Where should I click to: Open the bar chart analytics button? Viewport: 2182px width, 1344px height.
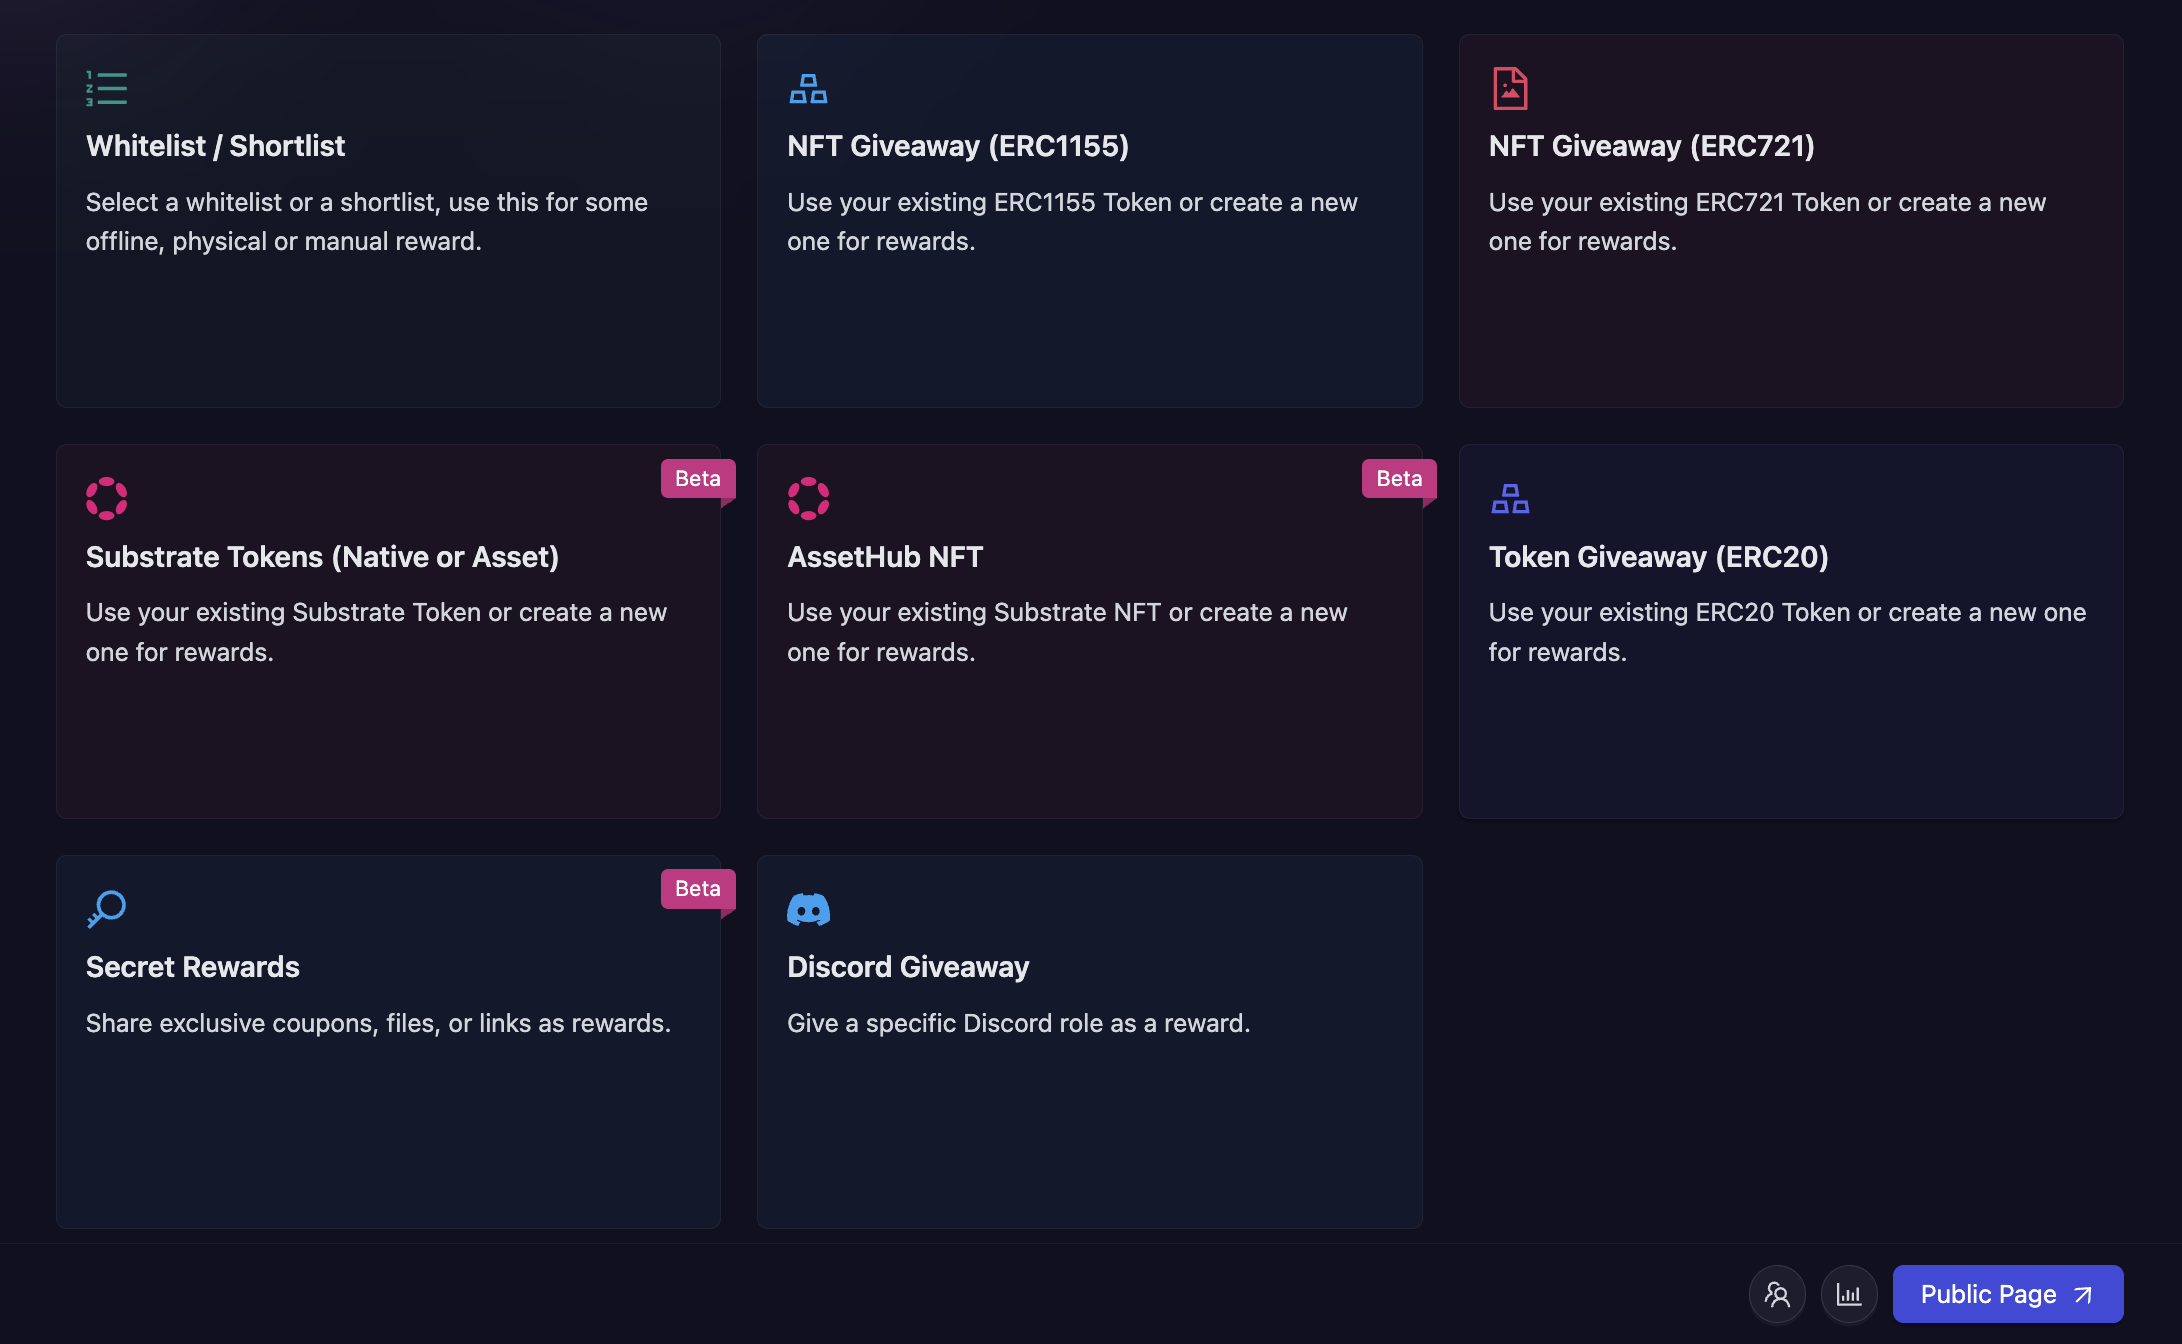point(1849,1294)
